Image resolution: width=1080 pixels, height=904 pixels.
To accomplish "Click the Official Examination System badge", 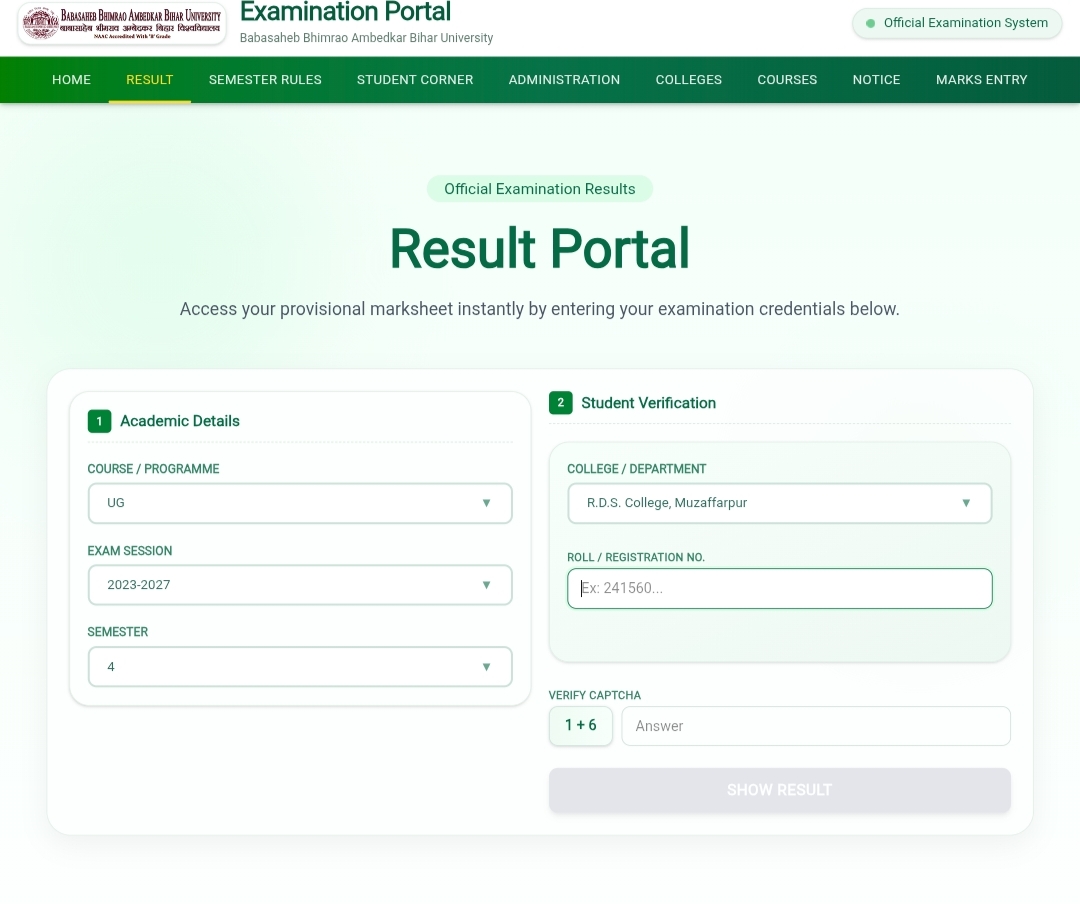I will coord(957,23).
